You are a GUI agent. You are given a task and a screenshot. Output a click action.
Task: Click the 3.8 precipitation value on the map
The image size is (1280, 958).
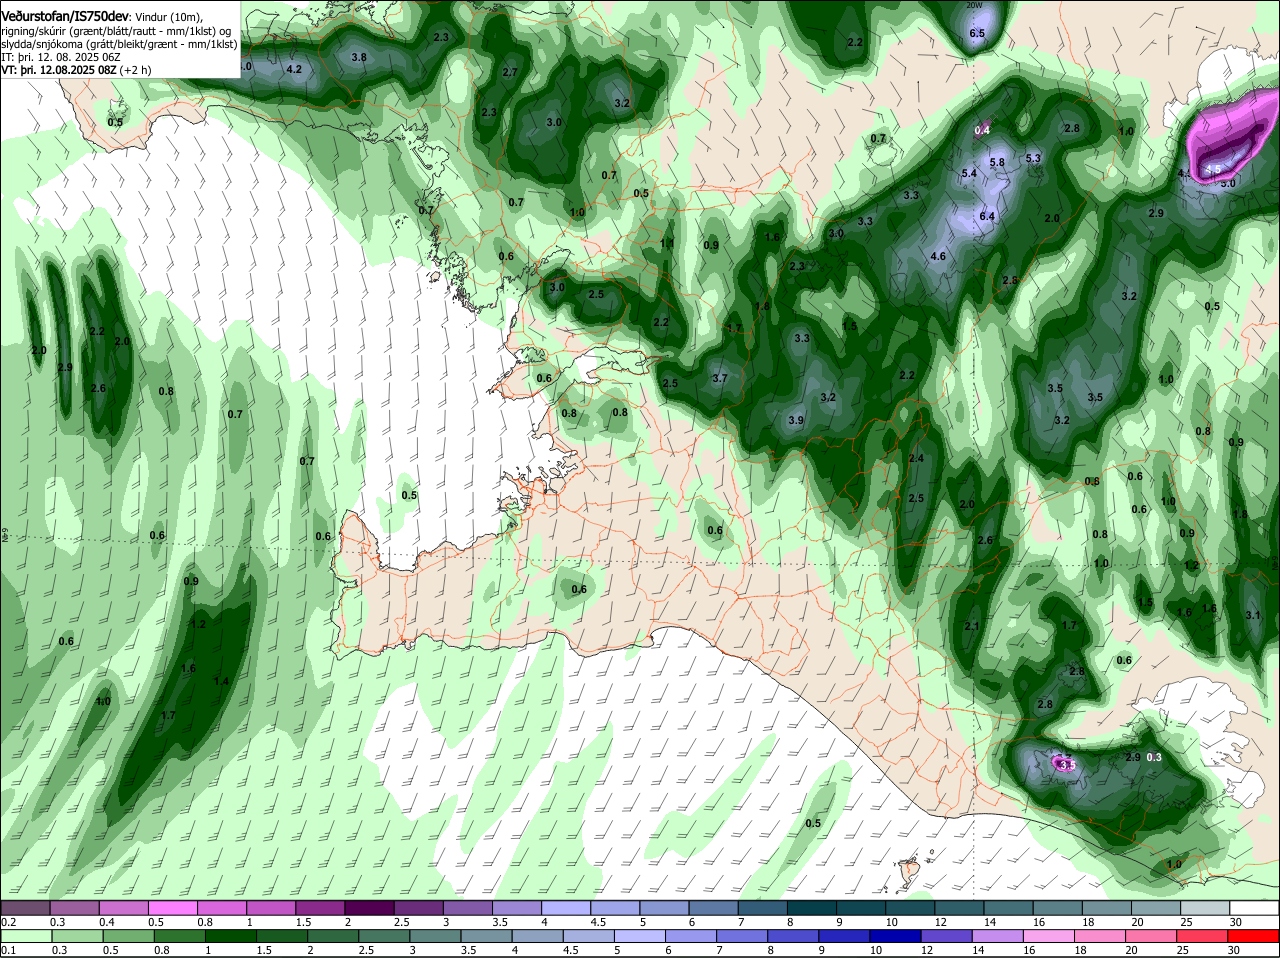click(x=359, y=57)
